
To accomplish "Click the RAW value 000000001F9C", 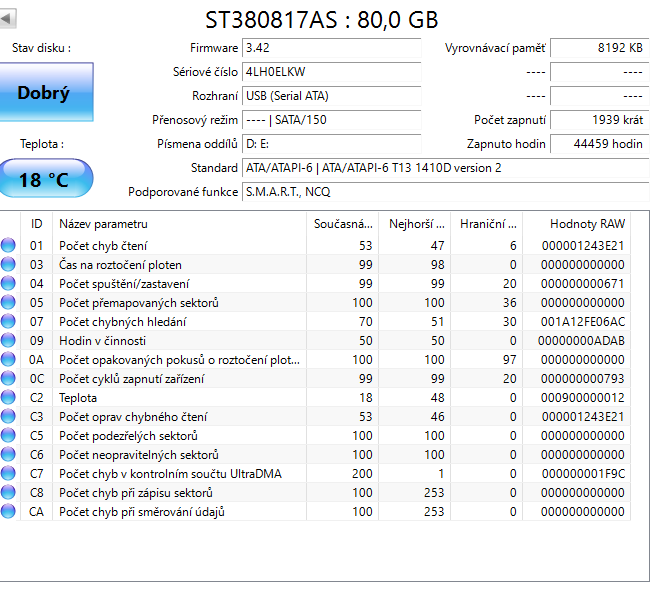I will point(583,473).
